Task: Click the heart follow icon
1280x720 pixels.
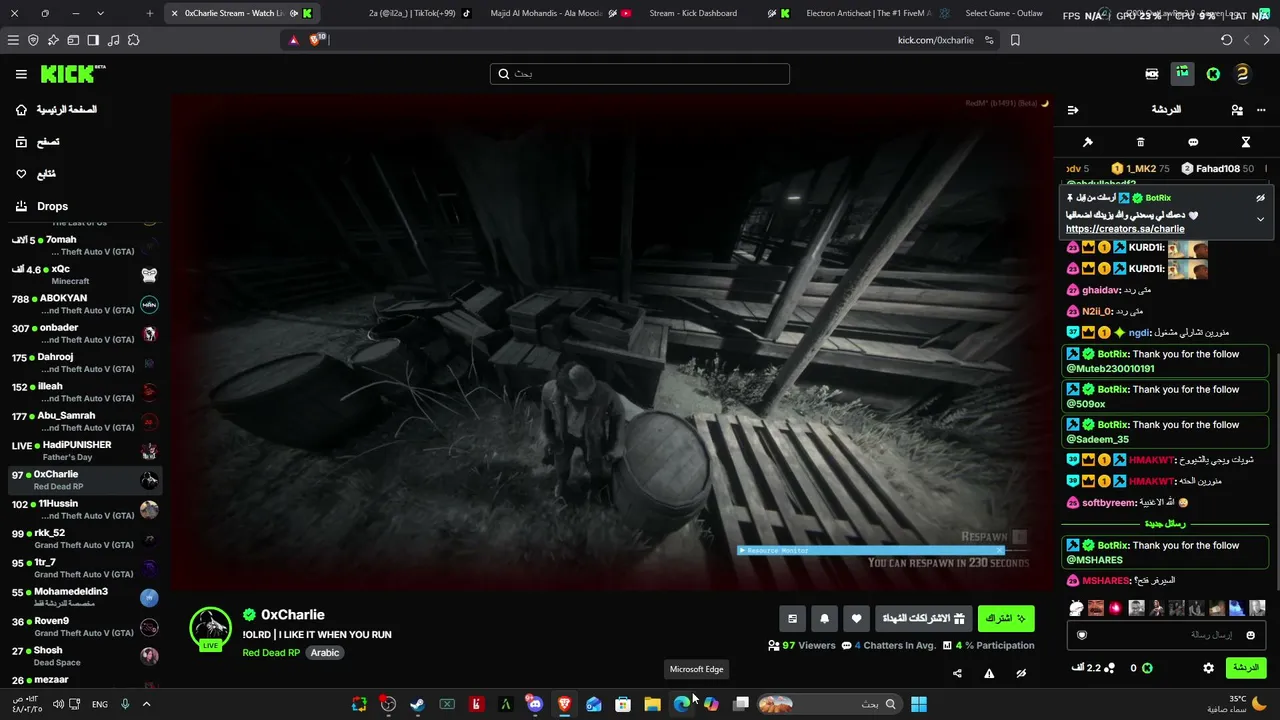Action: [856, 619]
